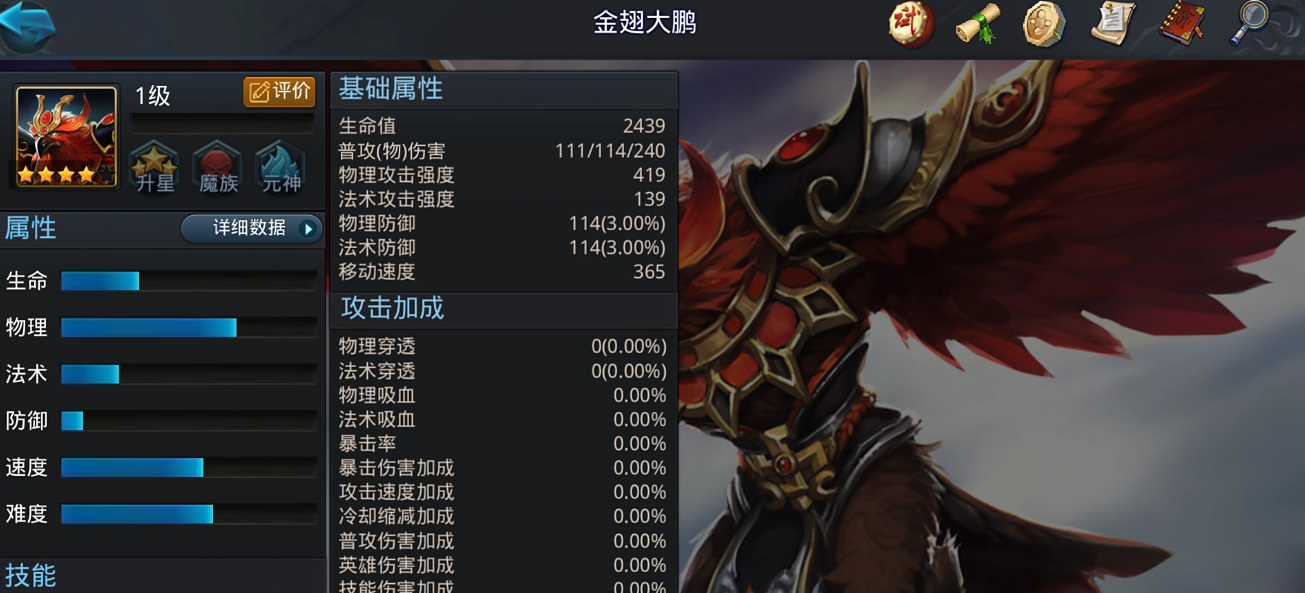
Task: Click the hero portrait thumbnail
Action: (x=66, y=136)
